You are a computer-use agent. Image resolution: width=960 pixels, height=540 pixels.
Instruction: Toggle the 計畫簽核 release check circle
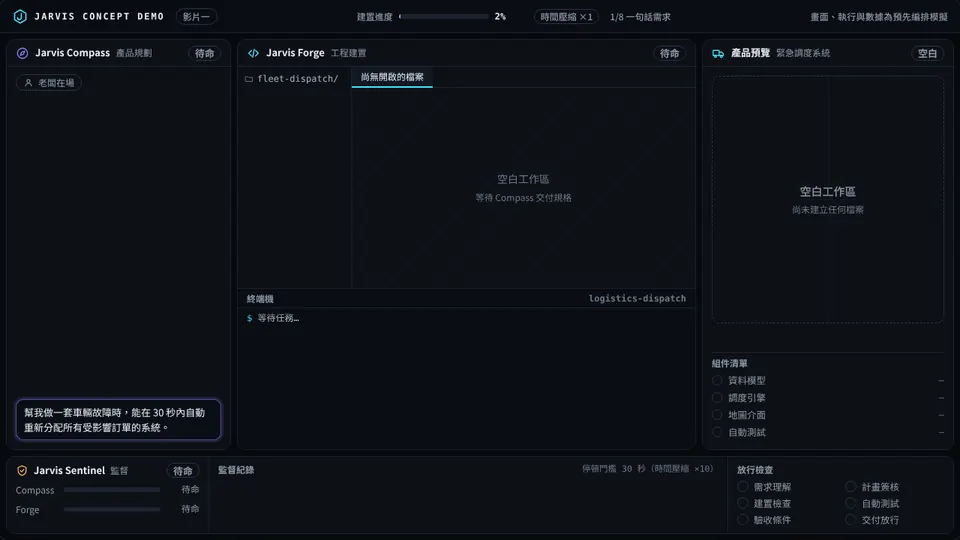(x=850, y=487)
